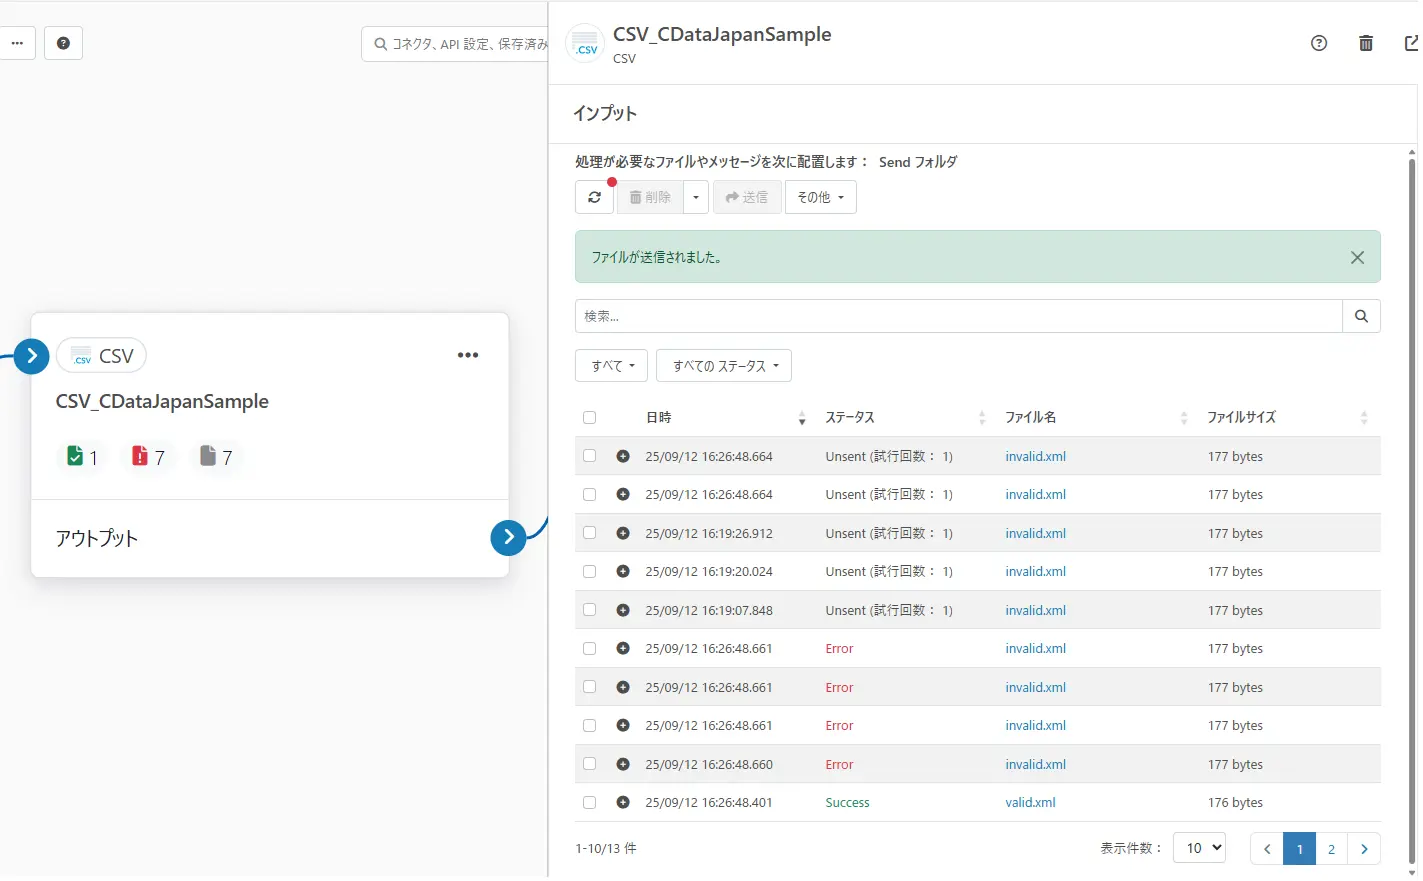This screenshot has width=1423, height=881.
Task: Check the box for the 16:26:48.660 row
Action: point(589,764)
